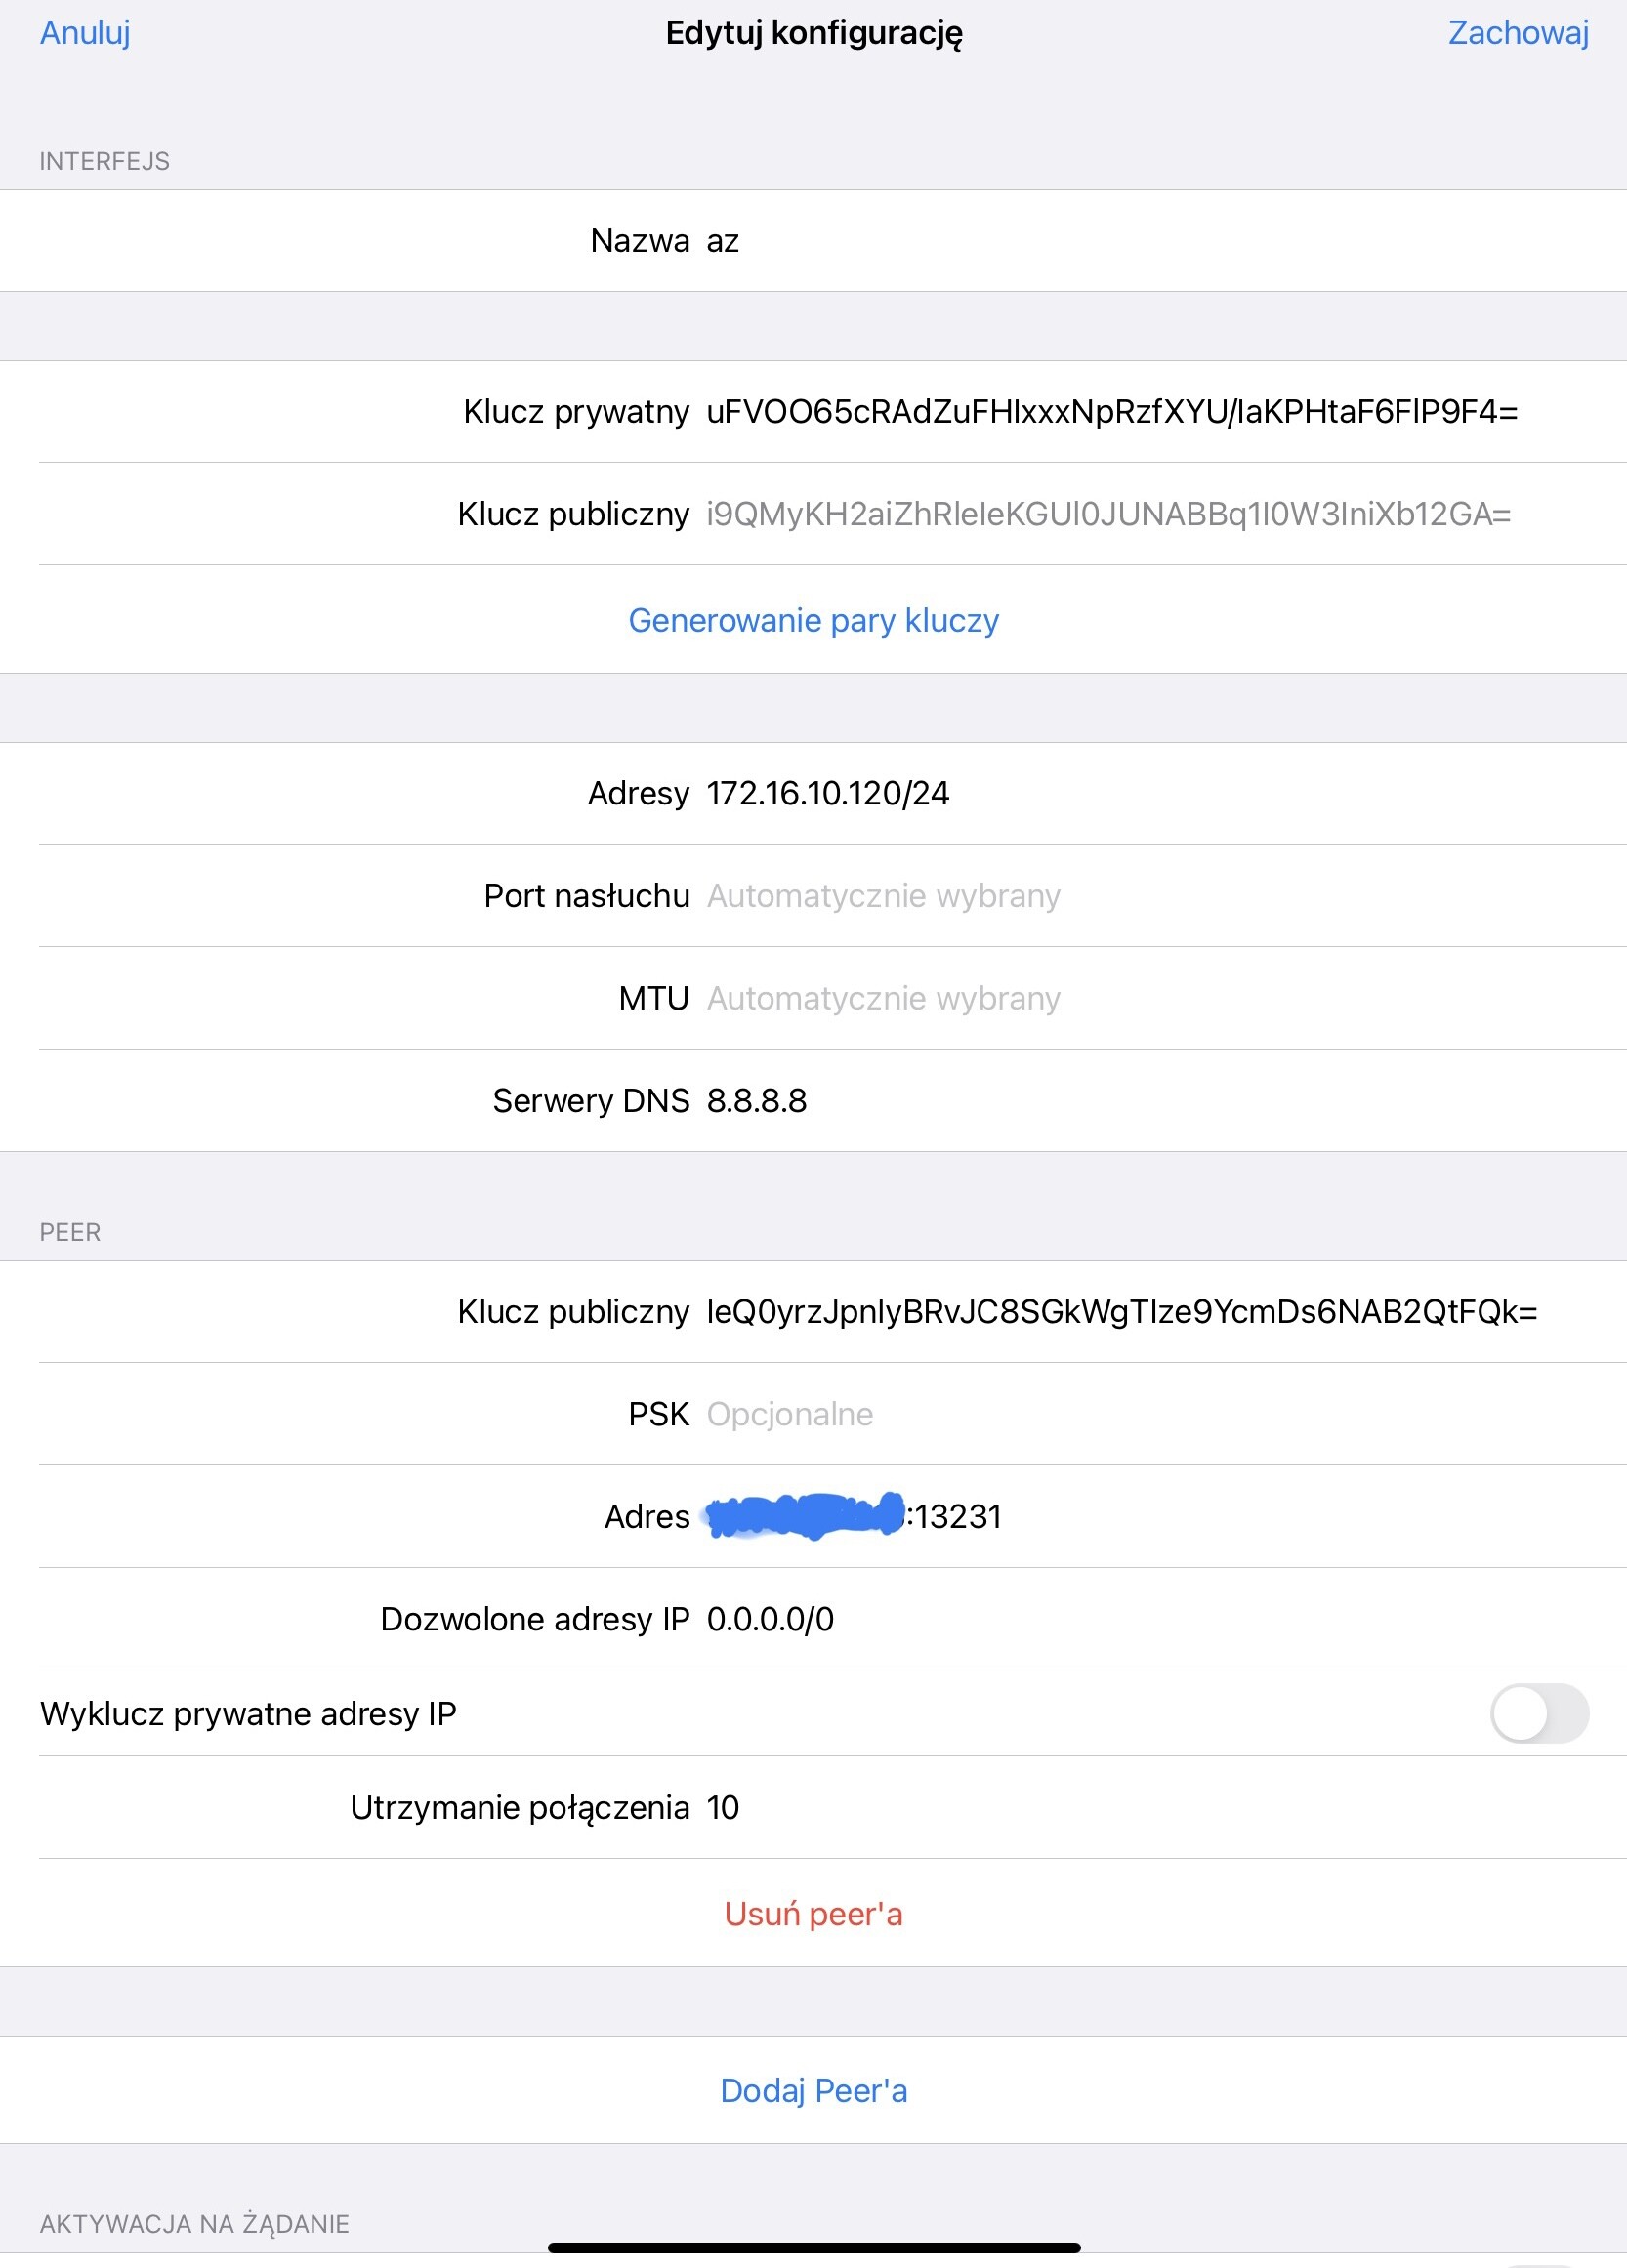Tap 'Dodaj Peer'a' to add a peer
1627x2268 pixels.
pos(812,2091)
